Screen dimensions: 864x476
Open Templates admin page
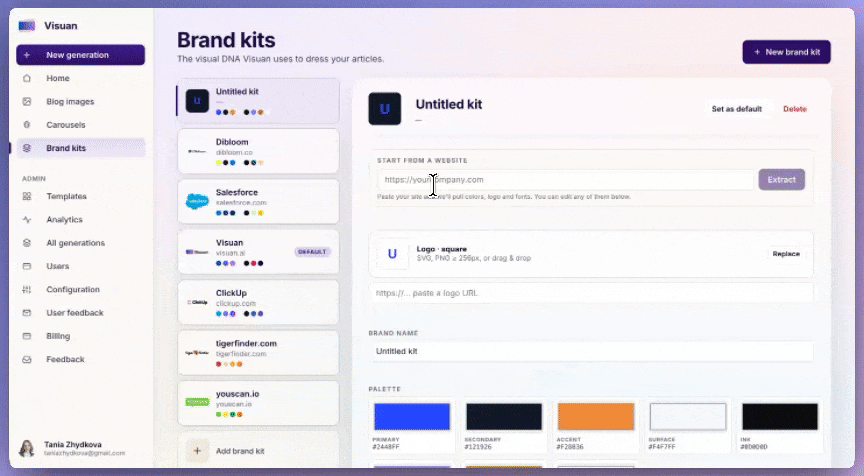point(80,196)
